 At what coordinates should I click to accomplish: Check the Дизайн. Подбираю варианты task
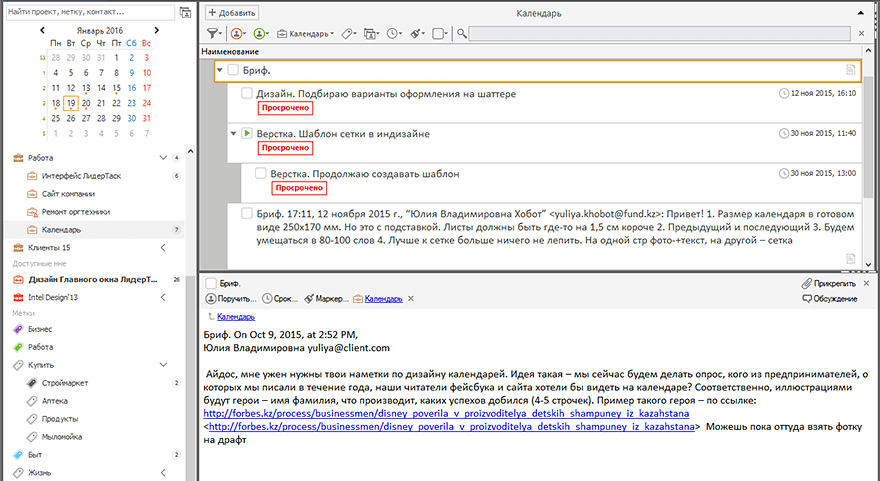pos(246,93)
